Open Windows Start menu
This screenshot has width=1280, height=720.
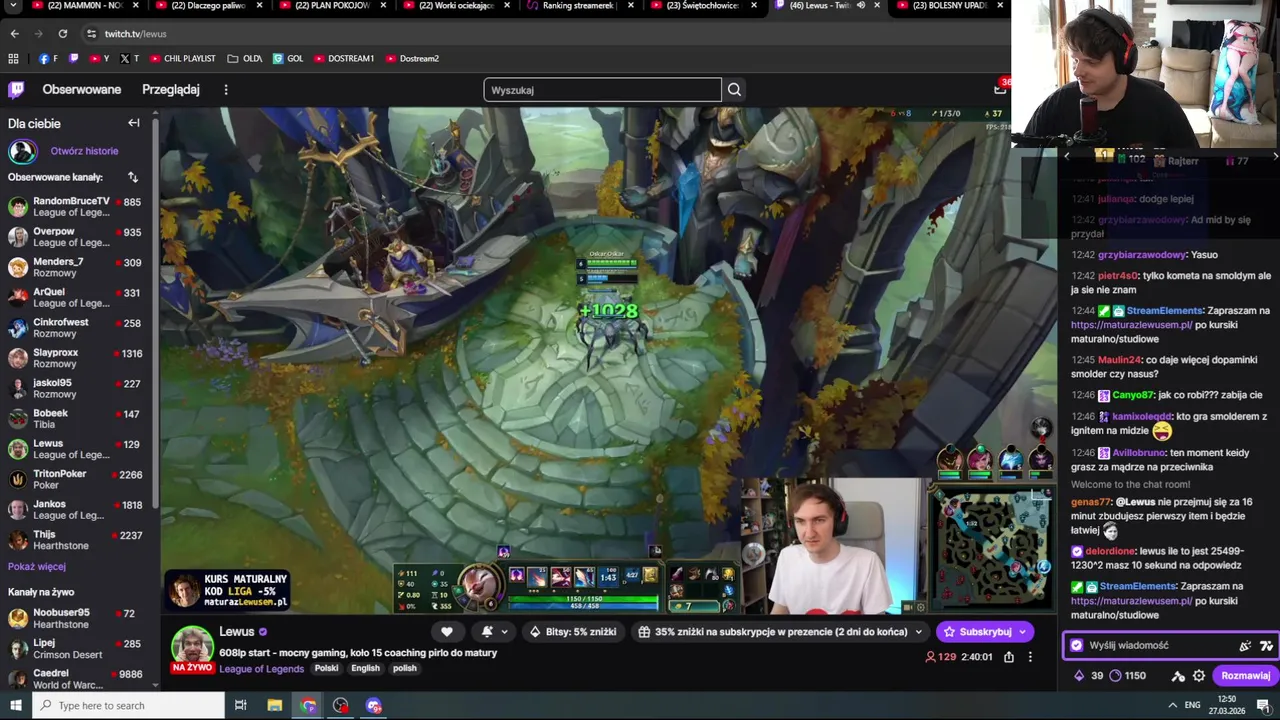(x=16, y=706)
